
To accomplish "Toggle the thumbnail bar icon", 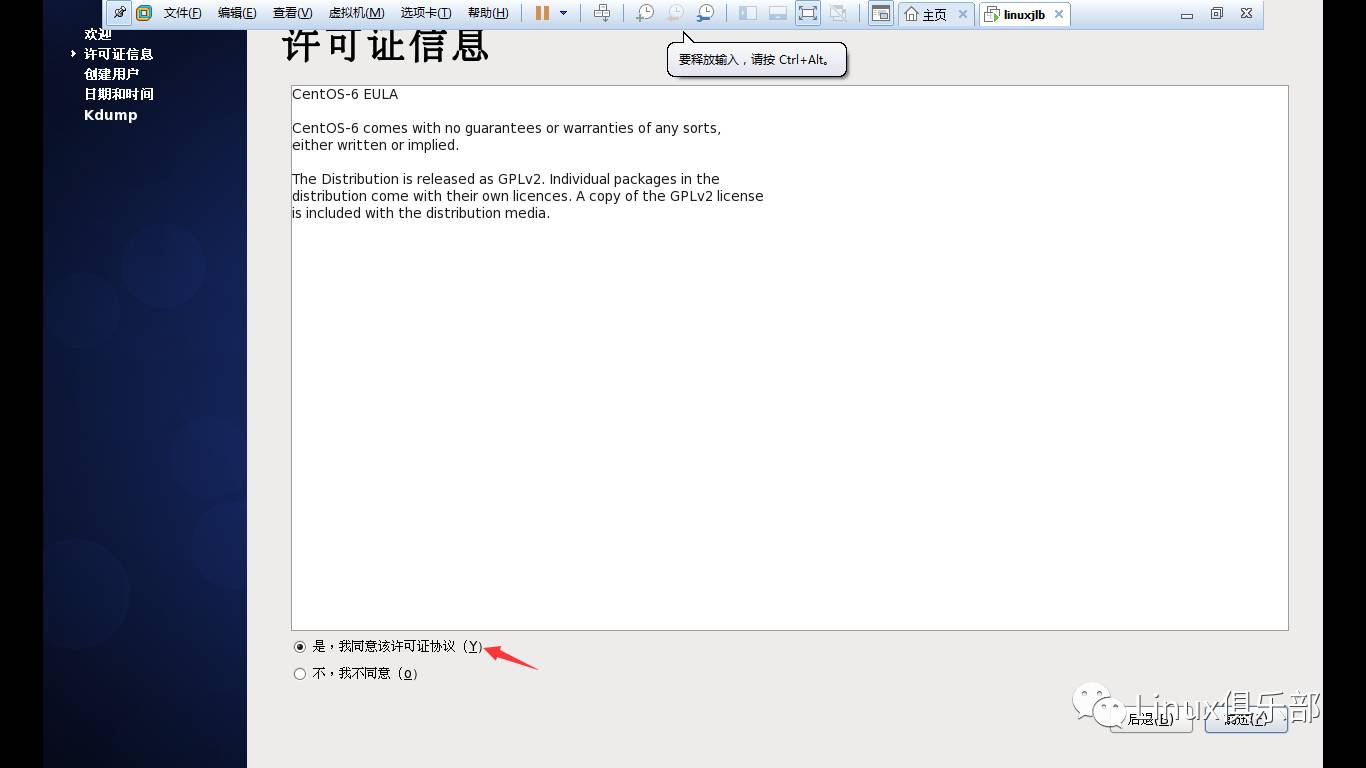I will (778, 13).
